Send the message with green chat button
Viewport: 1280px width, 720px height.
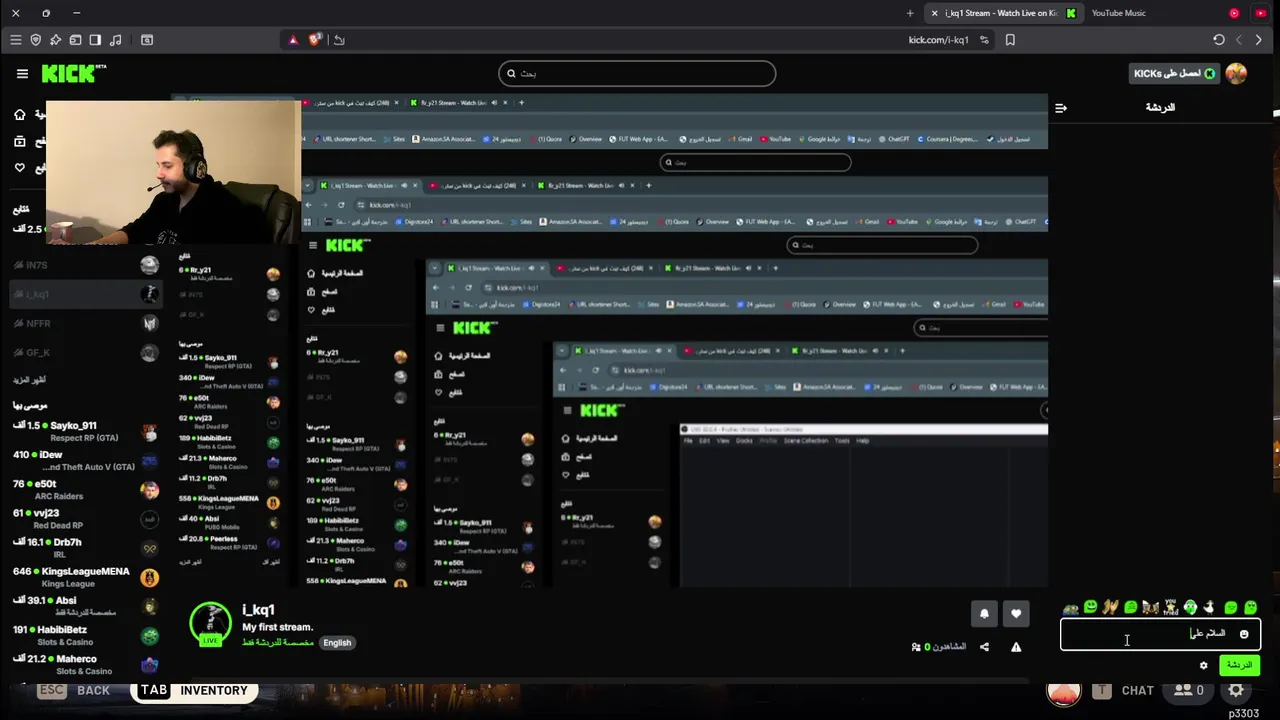click(1239, 665)
